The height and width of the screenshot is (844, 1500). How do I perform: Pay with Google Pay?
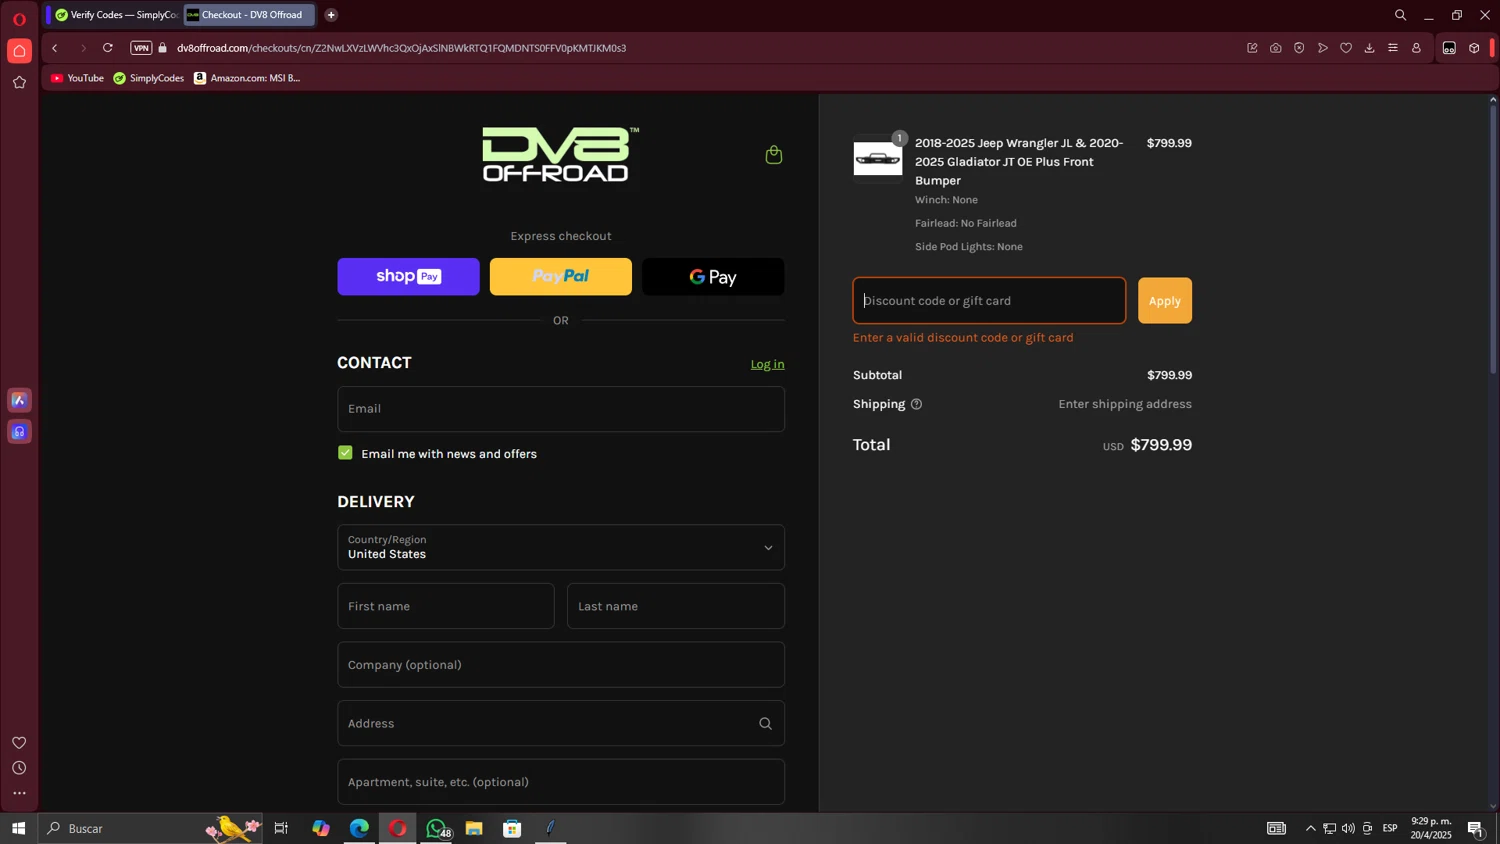[713, 277]
